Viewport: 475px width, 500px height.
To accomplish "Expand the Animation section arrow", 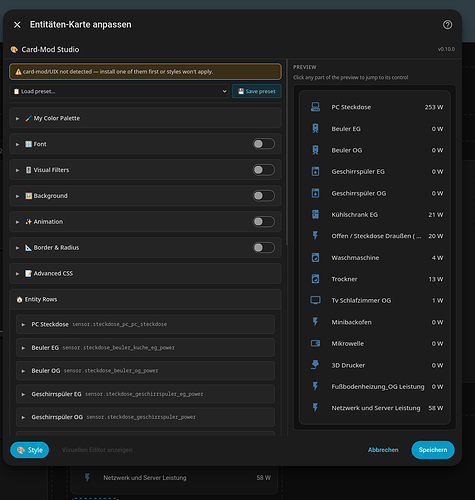I will click(x=17, y=222).
